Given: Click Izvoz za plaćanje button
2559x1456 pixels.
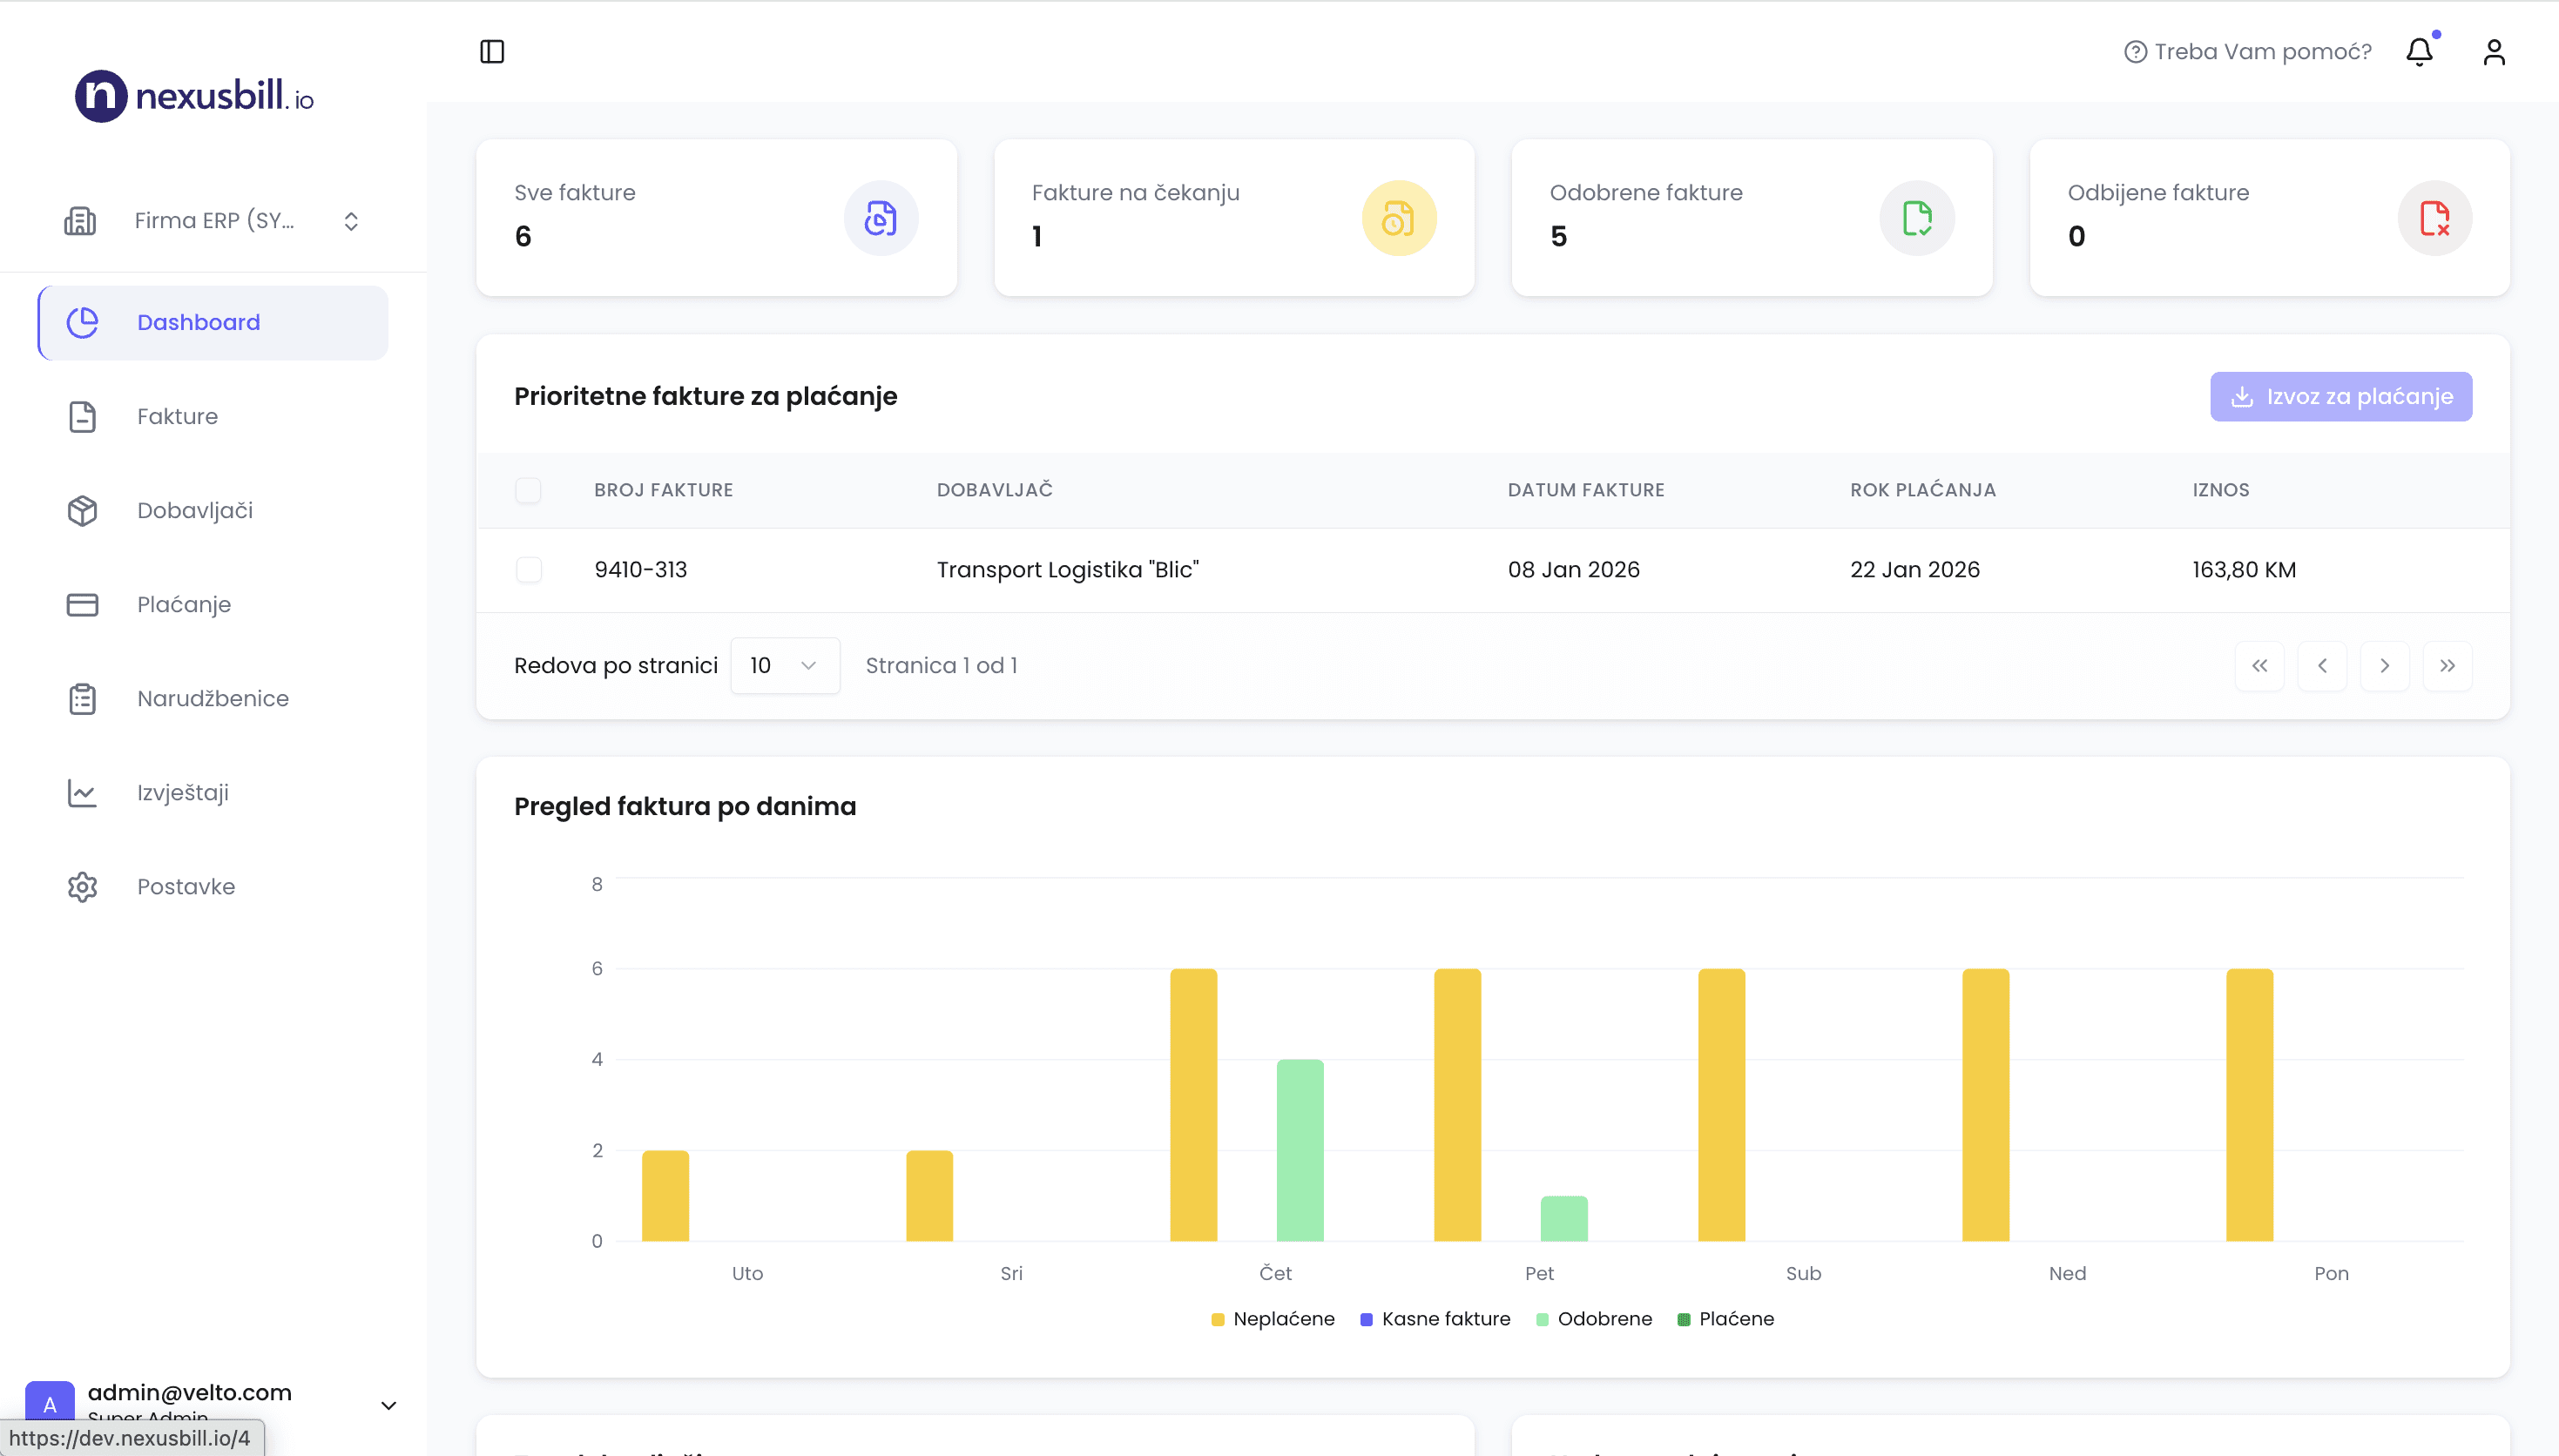Looking at the screenshot, I should click(x=2340, y=397).
